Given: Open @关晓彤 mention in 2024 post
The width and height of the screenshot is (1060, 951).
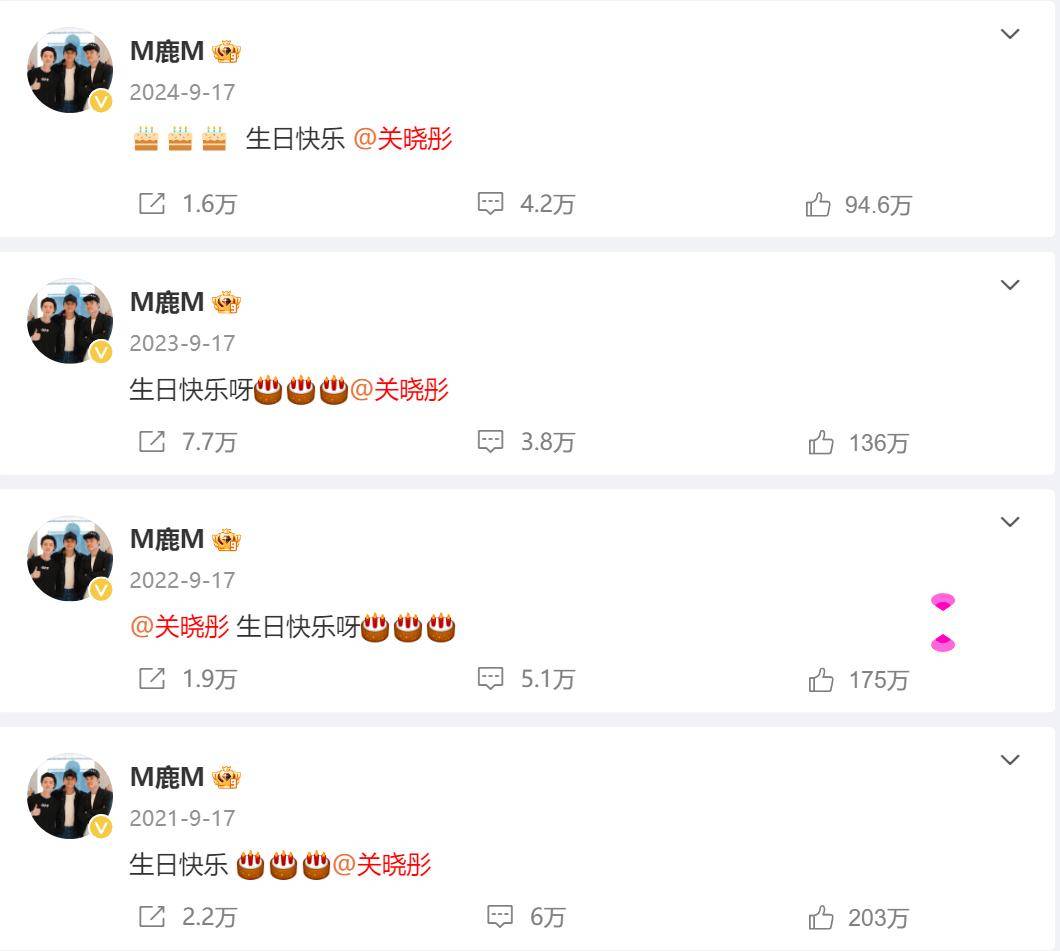Looking at the screenshot, I should pyautogui.click(x=403, y=139).
